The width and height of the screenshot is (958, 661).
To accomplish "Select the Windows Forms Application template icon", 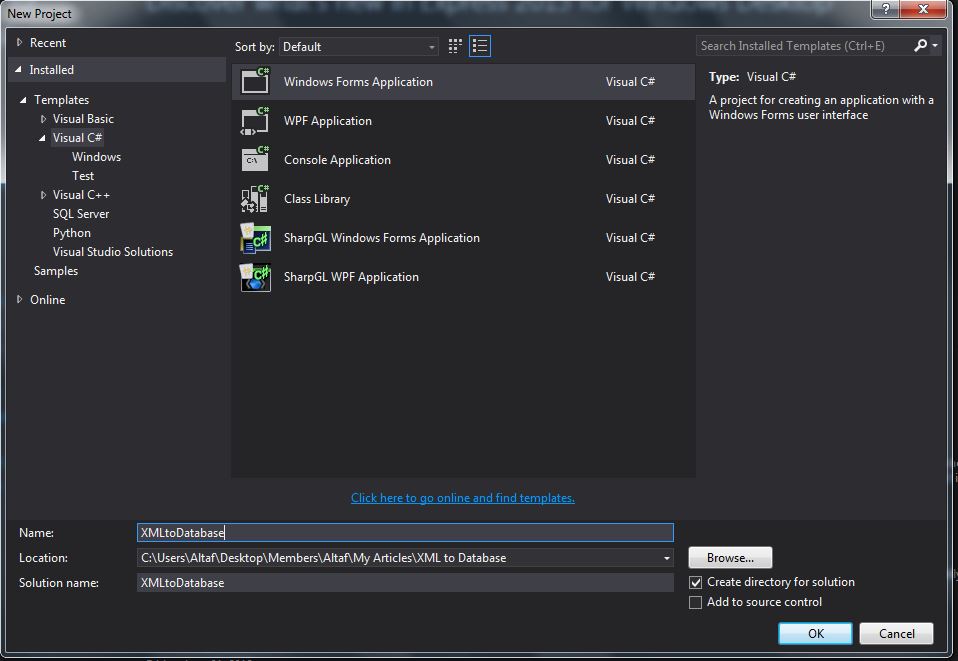I will tap(253, 81).
